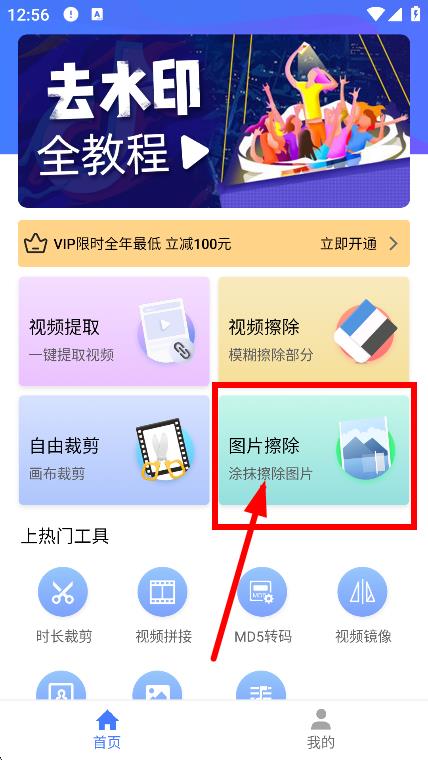Switch to the 首页 home tab
This screenshot has width=428, height=760.
pyautogui.click(x=107, y=729)
